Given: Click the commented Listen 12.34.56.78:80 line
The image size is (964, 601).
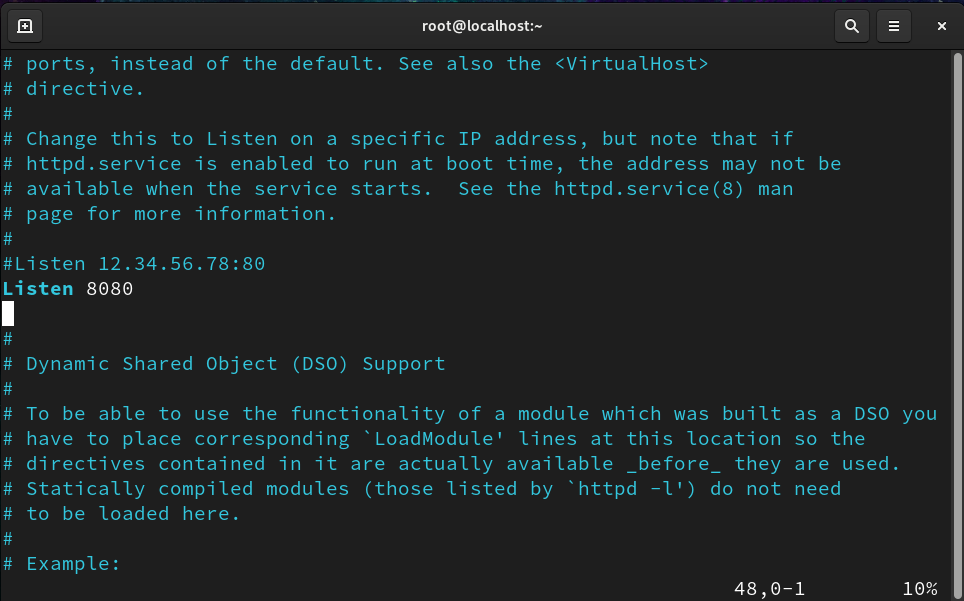Looking at the screenshot, I should click(x=134, y=264).
